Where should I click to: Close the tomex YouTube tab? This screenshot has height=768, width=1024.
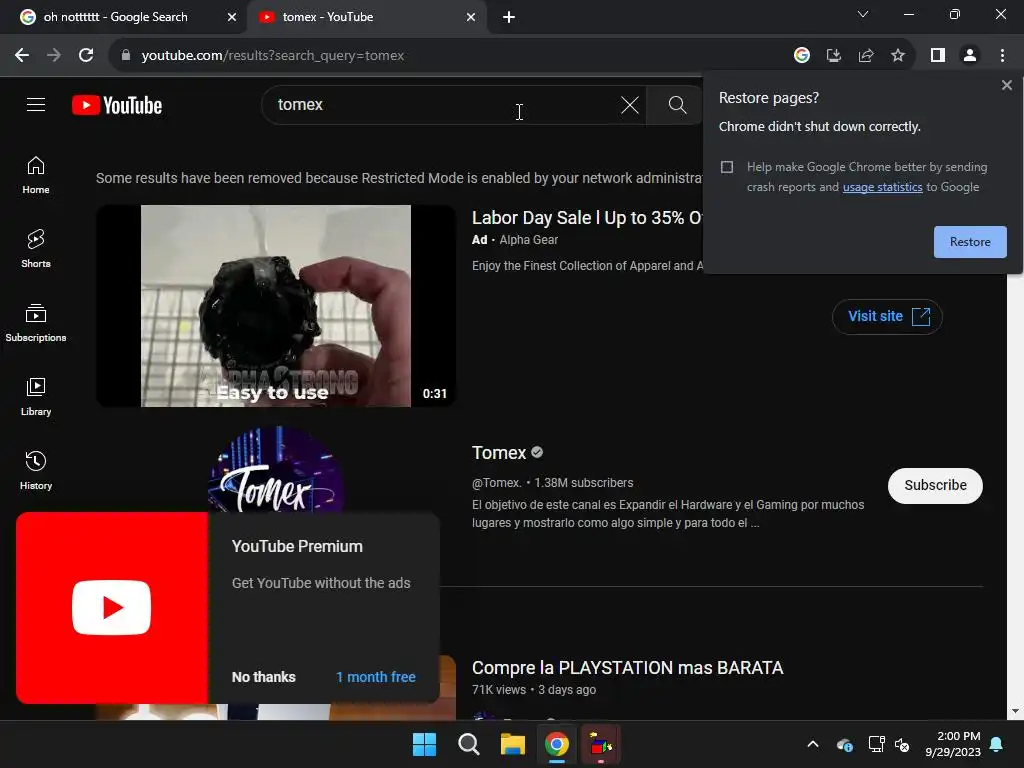[x=470, y=17]
